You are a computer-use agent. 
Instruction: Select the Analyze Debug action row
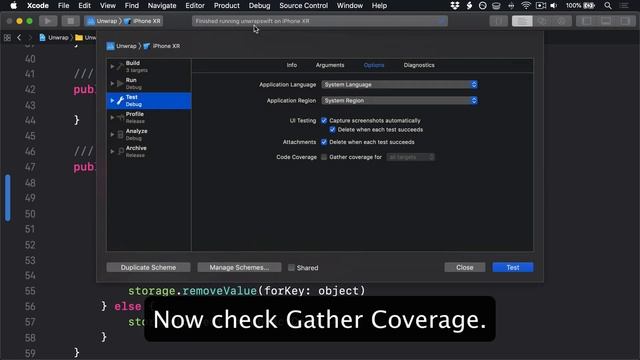149,134
